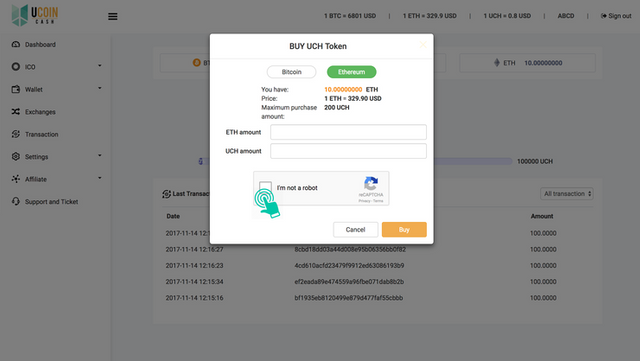
Task: Click the orange 10.00000000 balance in dialog
Action: 343,89
